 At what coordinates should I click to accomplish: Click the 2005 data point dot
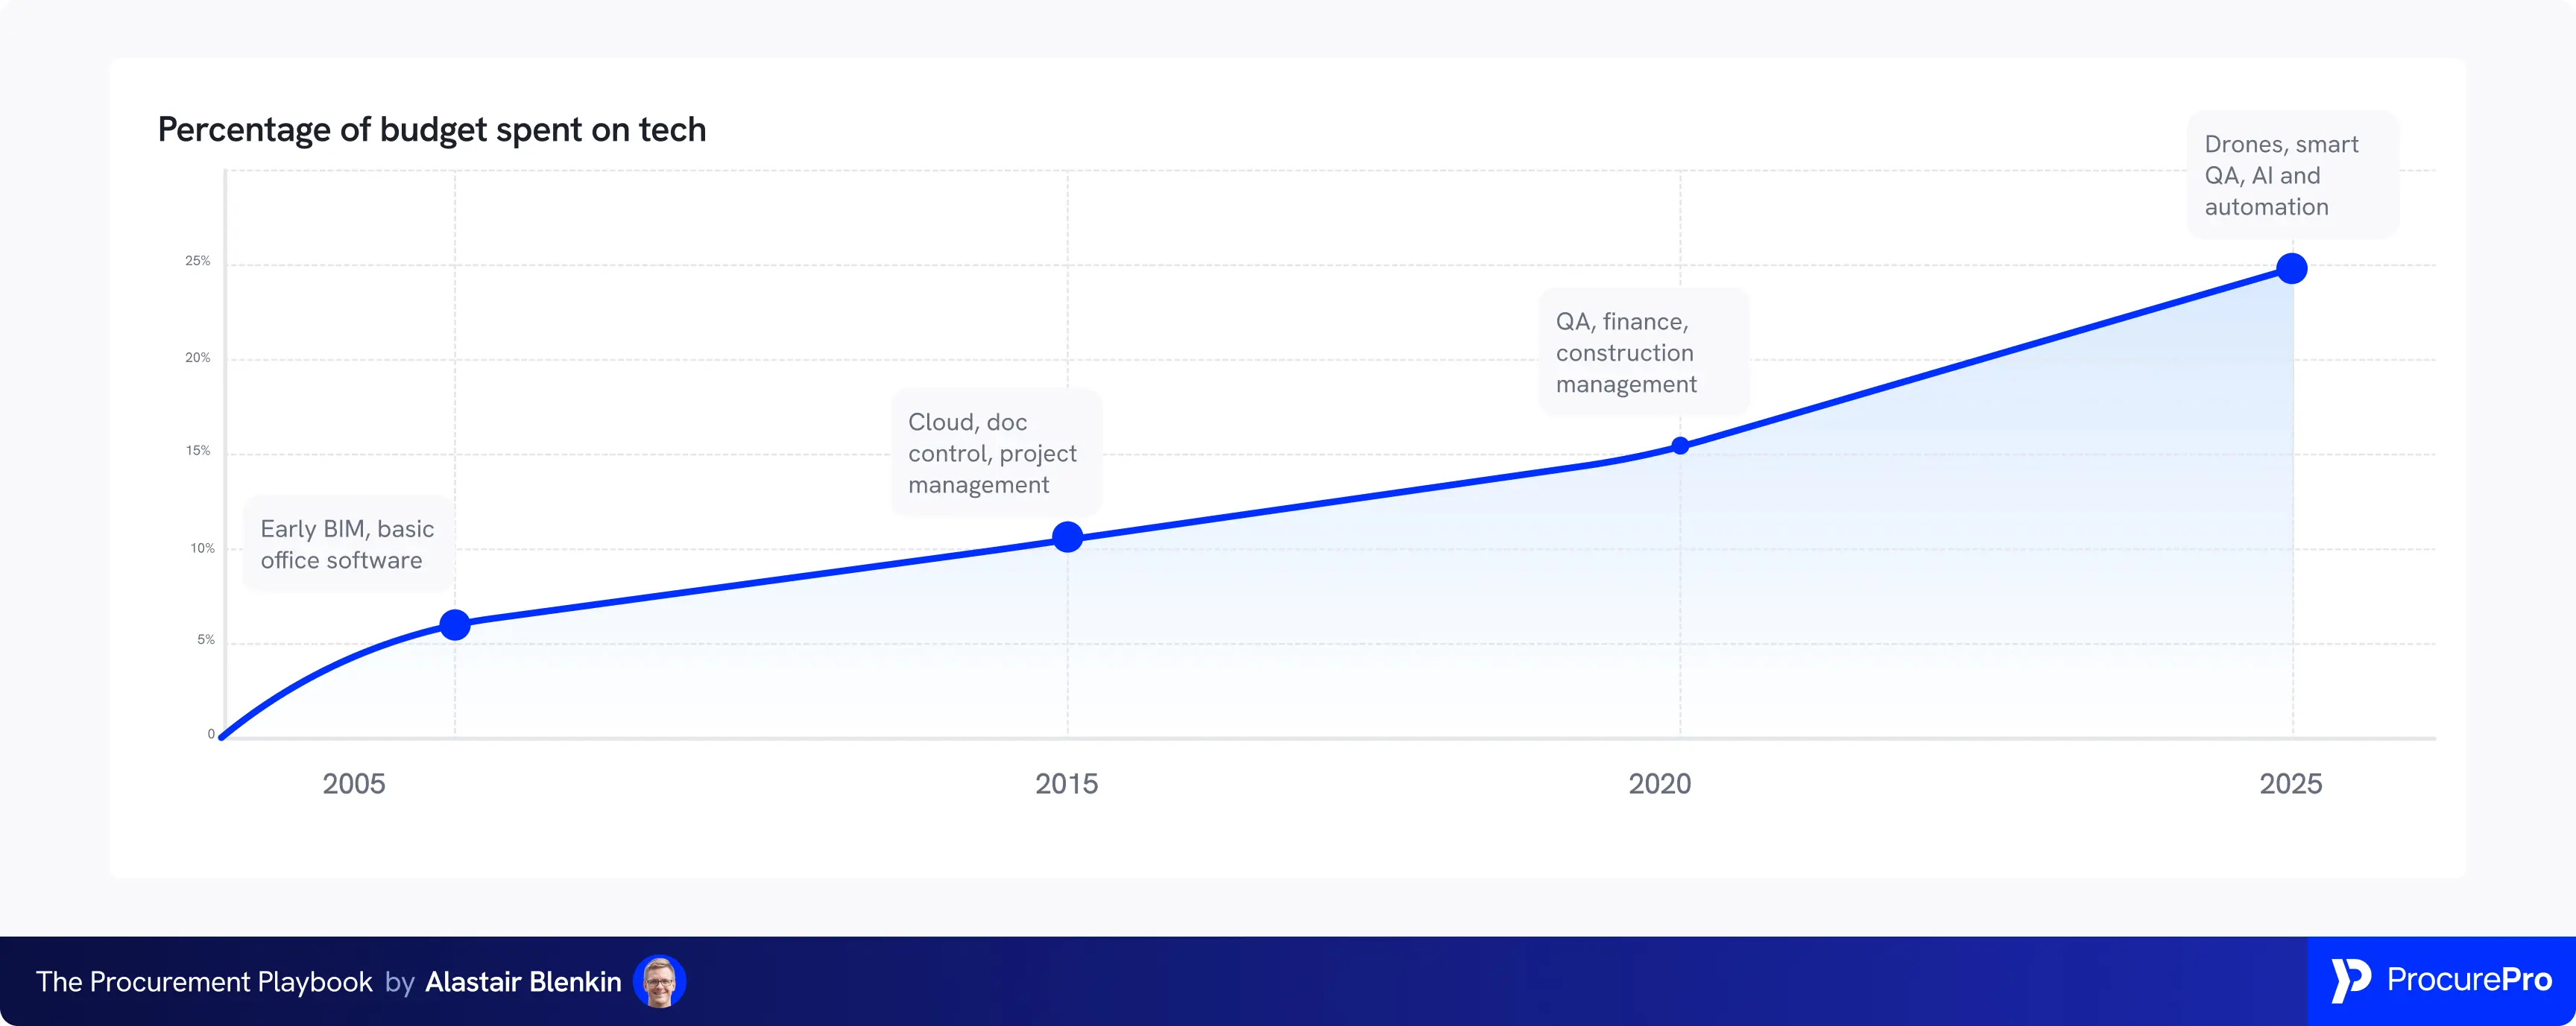coord(455,625)
